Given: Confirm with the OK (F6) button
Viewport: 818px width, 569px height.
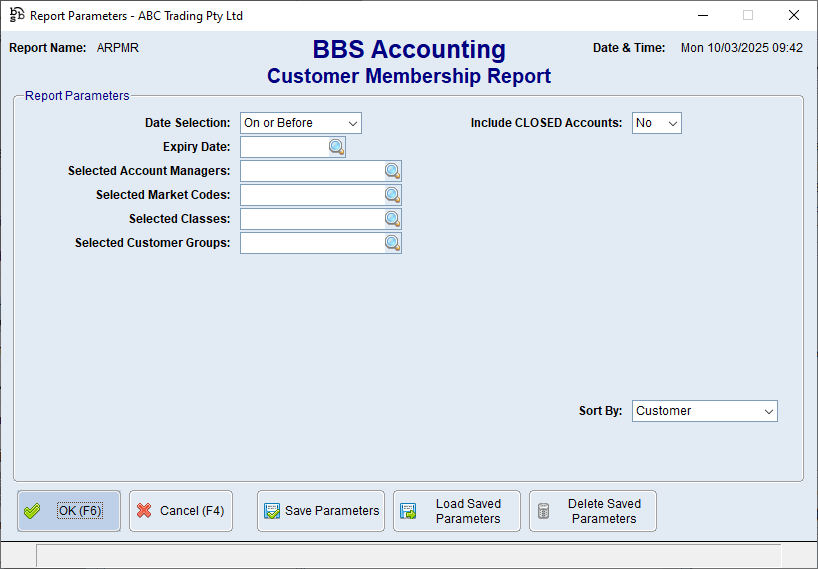Looking at the screenshot, I should click(69, 511).
